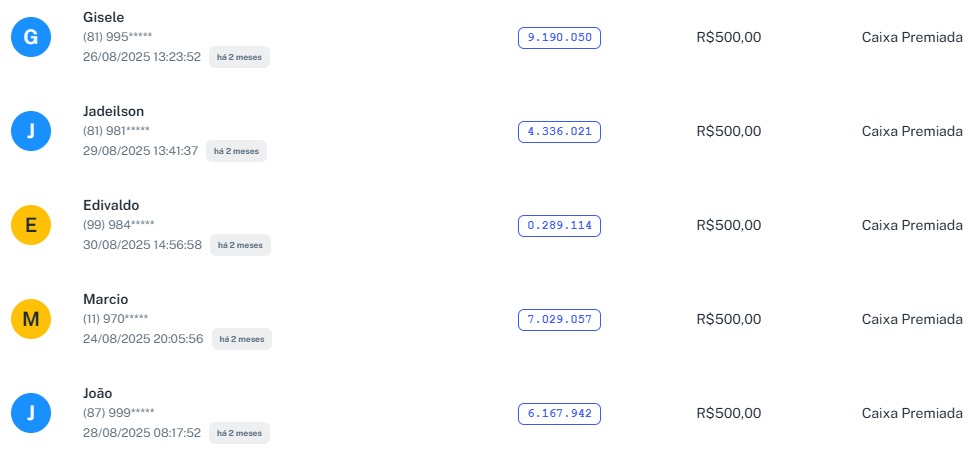Click Edivaldo's R$500,00 prize amount

729,225
